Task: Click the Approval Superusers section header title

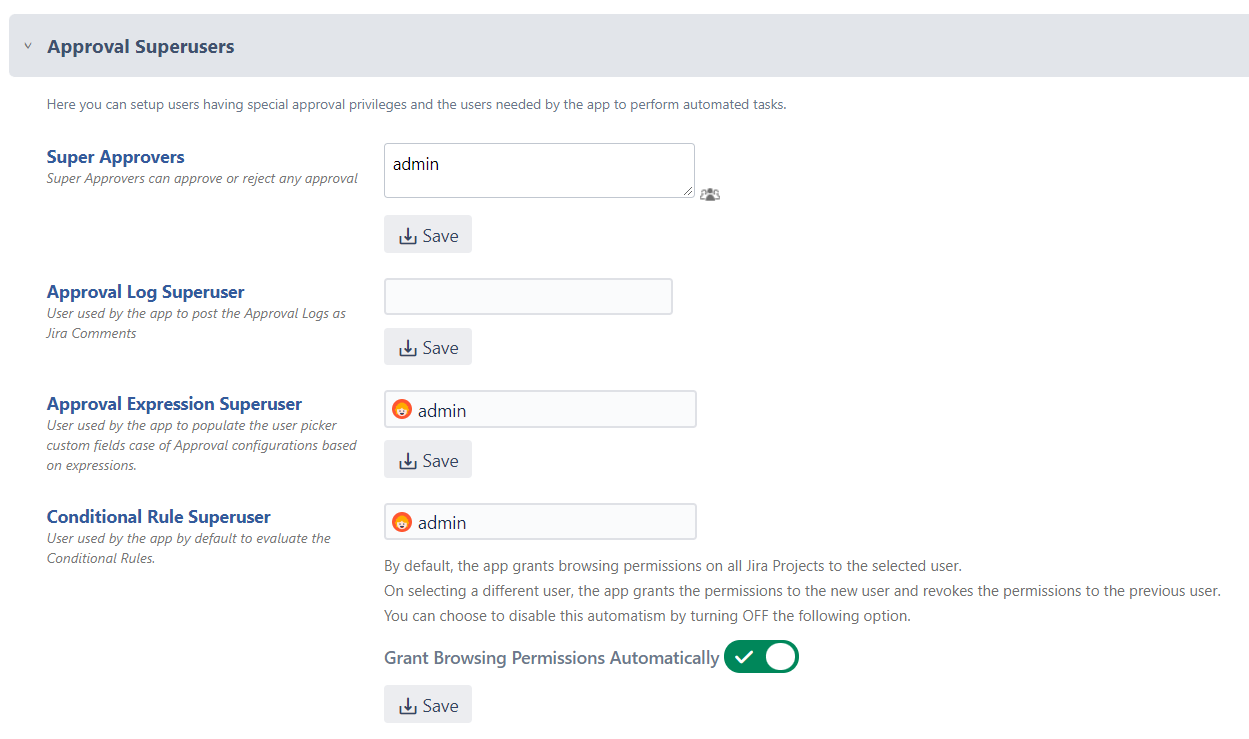Action: 141,46
